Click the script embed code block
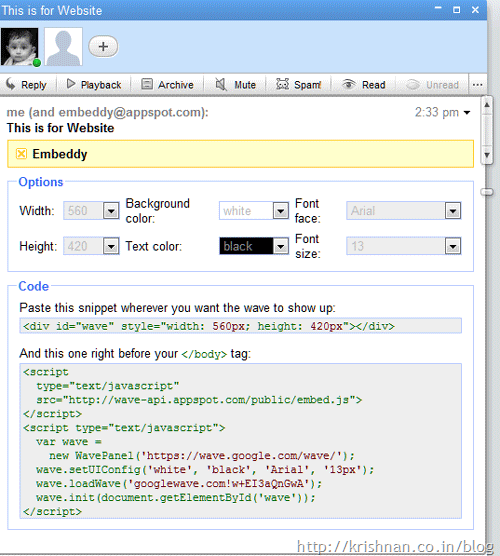This screenshot has width=500, height=556. click(x=240, y=441)
